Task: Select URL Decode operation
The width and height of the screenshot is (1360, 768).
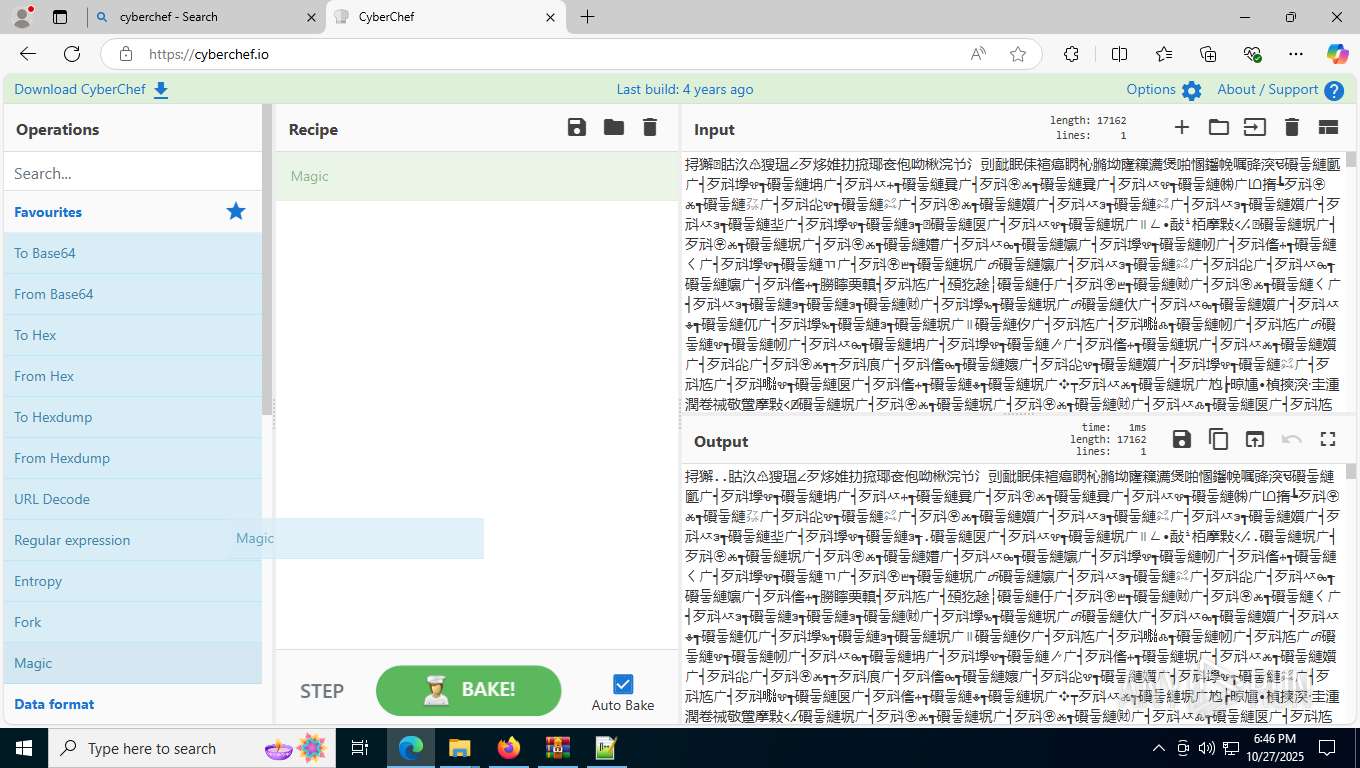Action: 133,499
